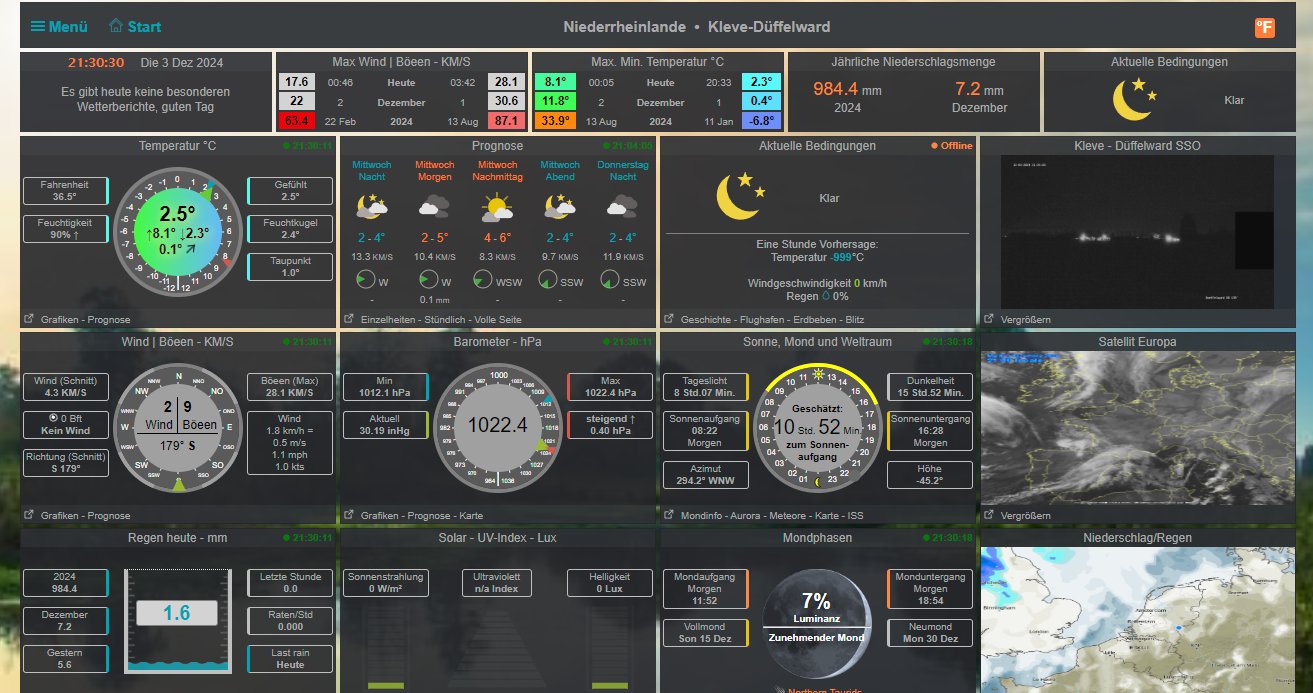Viewport: 1313px width, 693px height.
Task: Click Feuchtigkeit 90% value box
Action: 64,229
